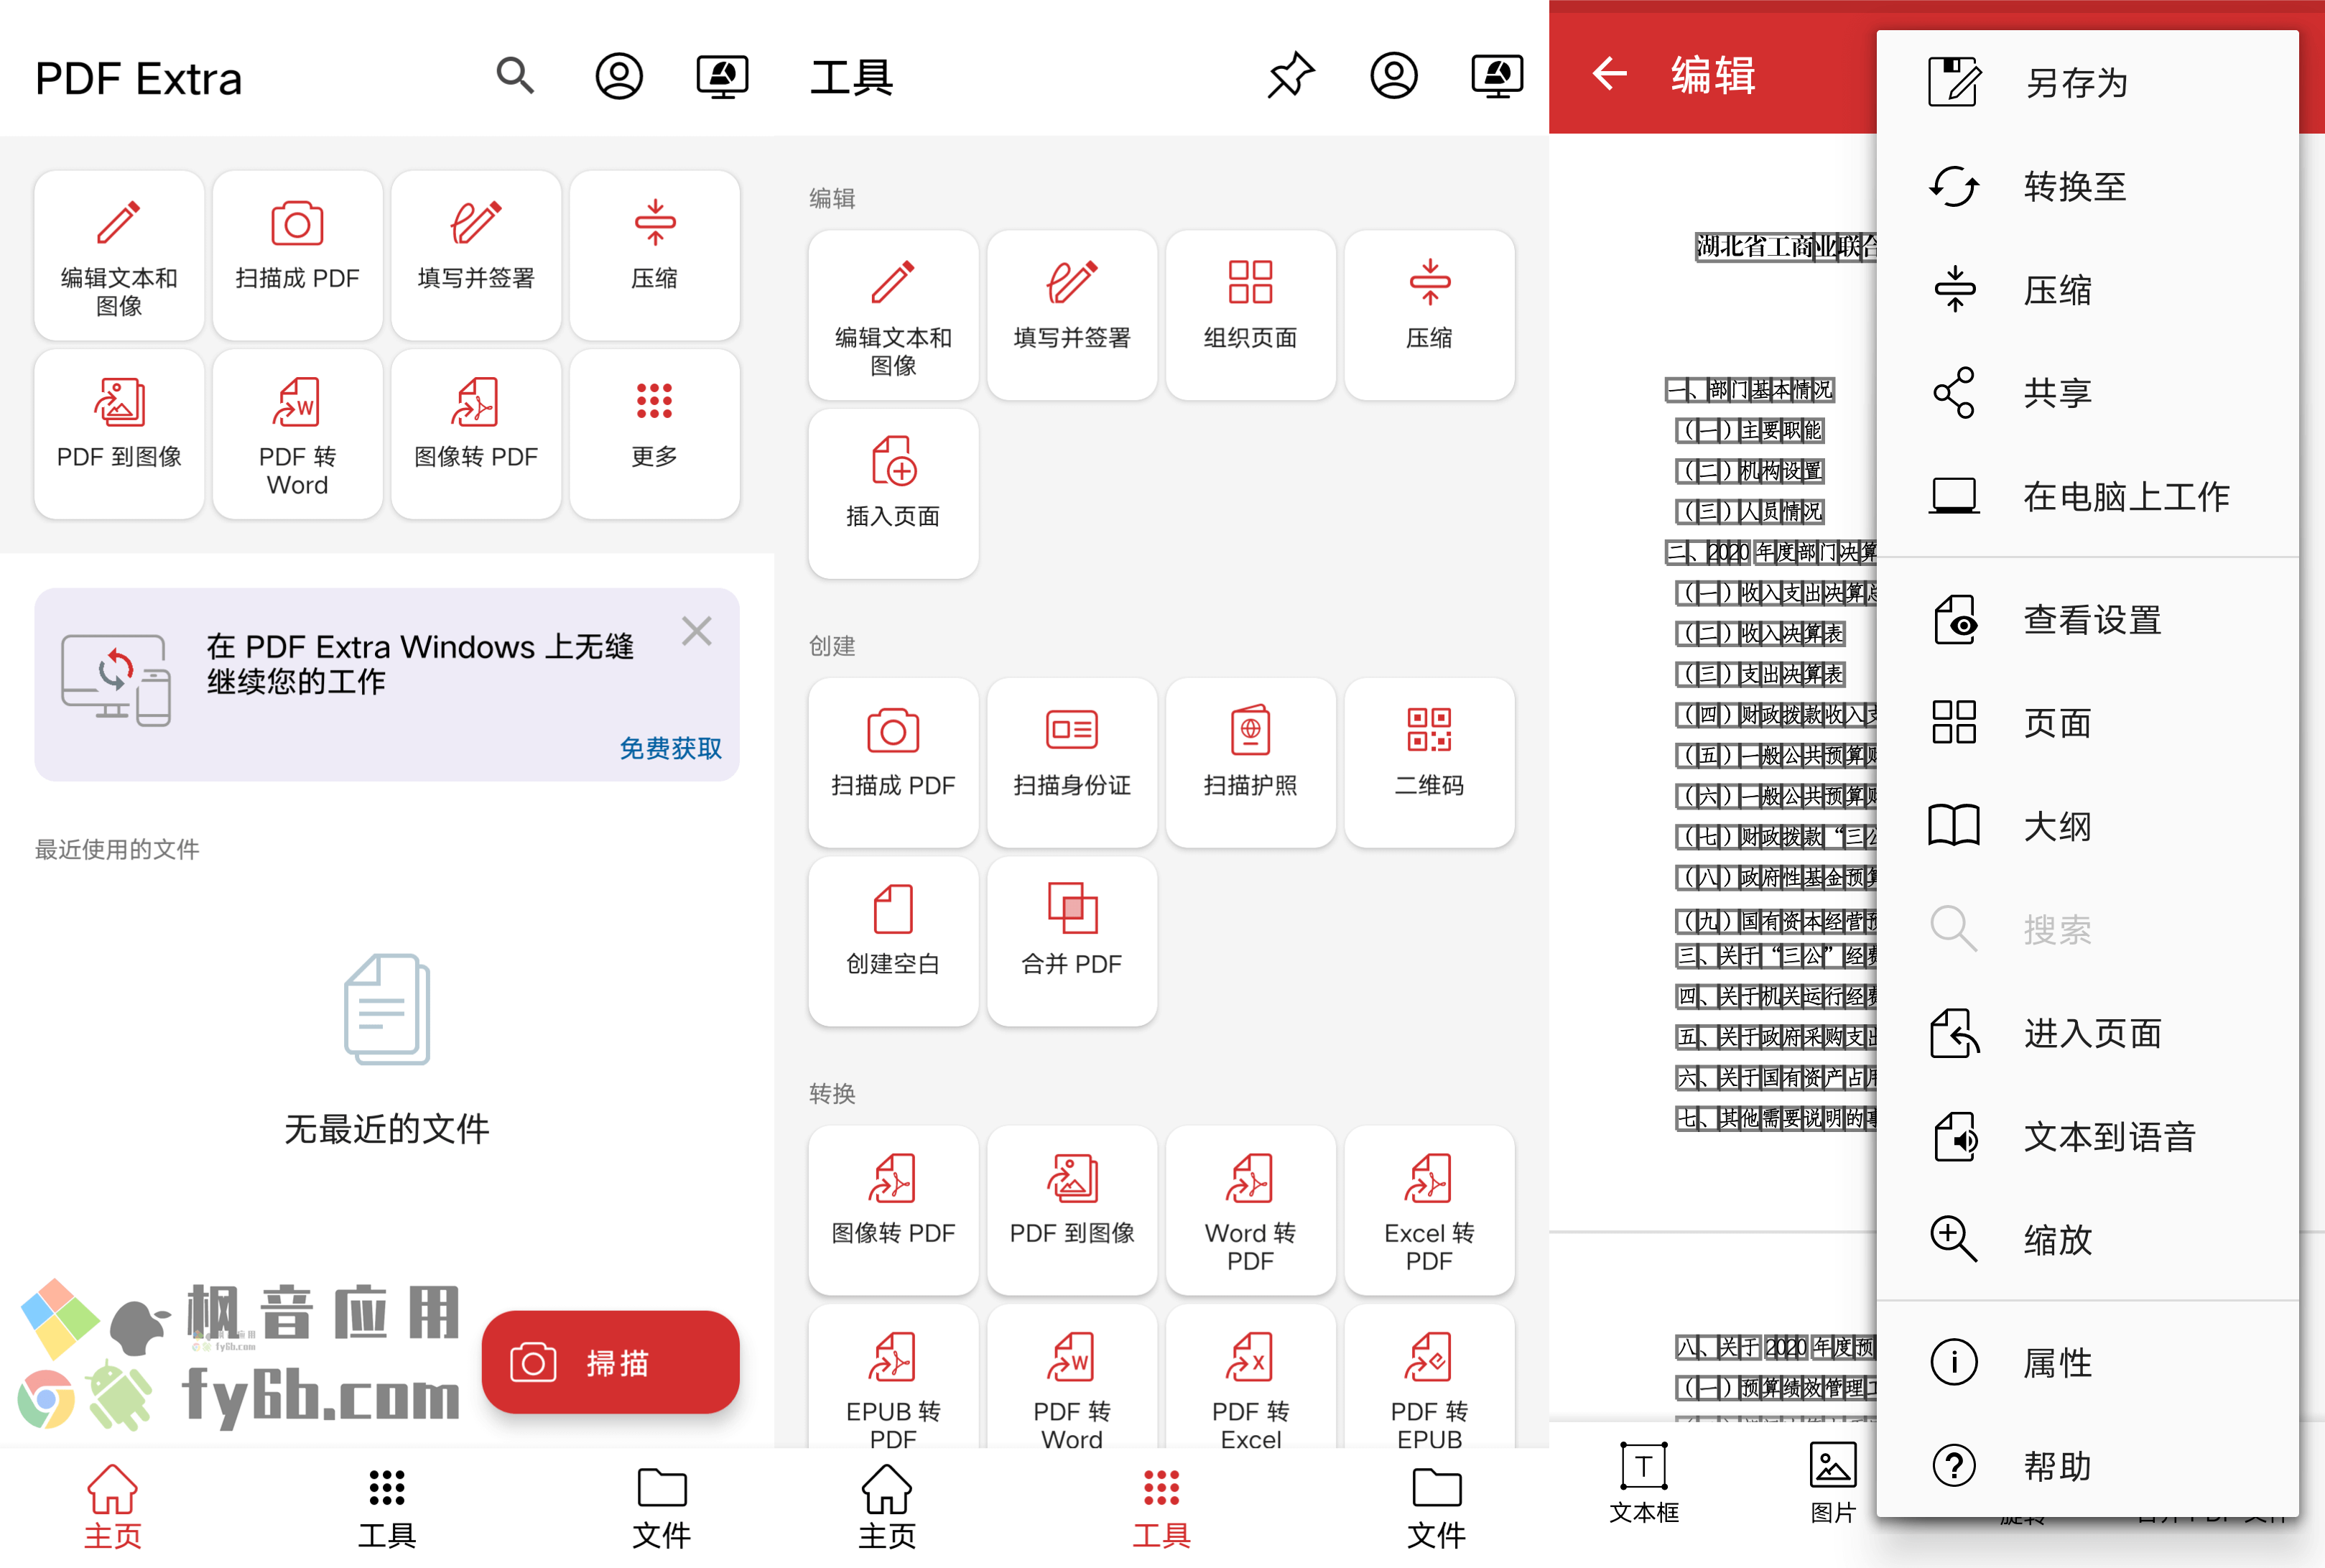Open PDF 到图像 card on home screen
Screen dimensions: 2325x1568
coord(119,434)
